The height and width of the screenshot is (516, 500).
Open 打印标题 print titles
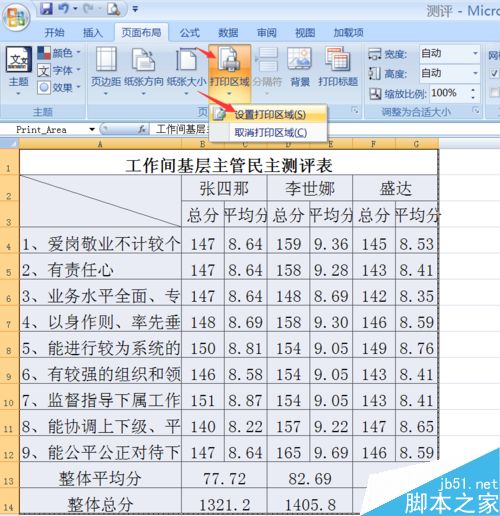338,68
